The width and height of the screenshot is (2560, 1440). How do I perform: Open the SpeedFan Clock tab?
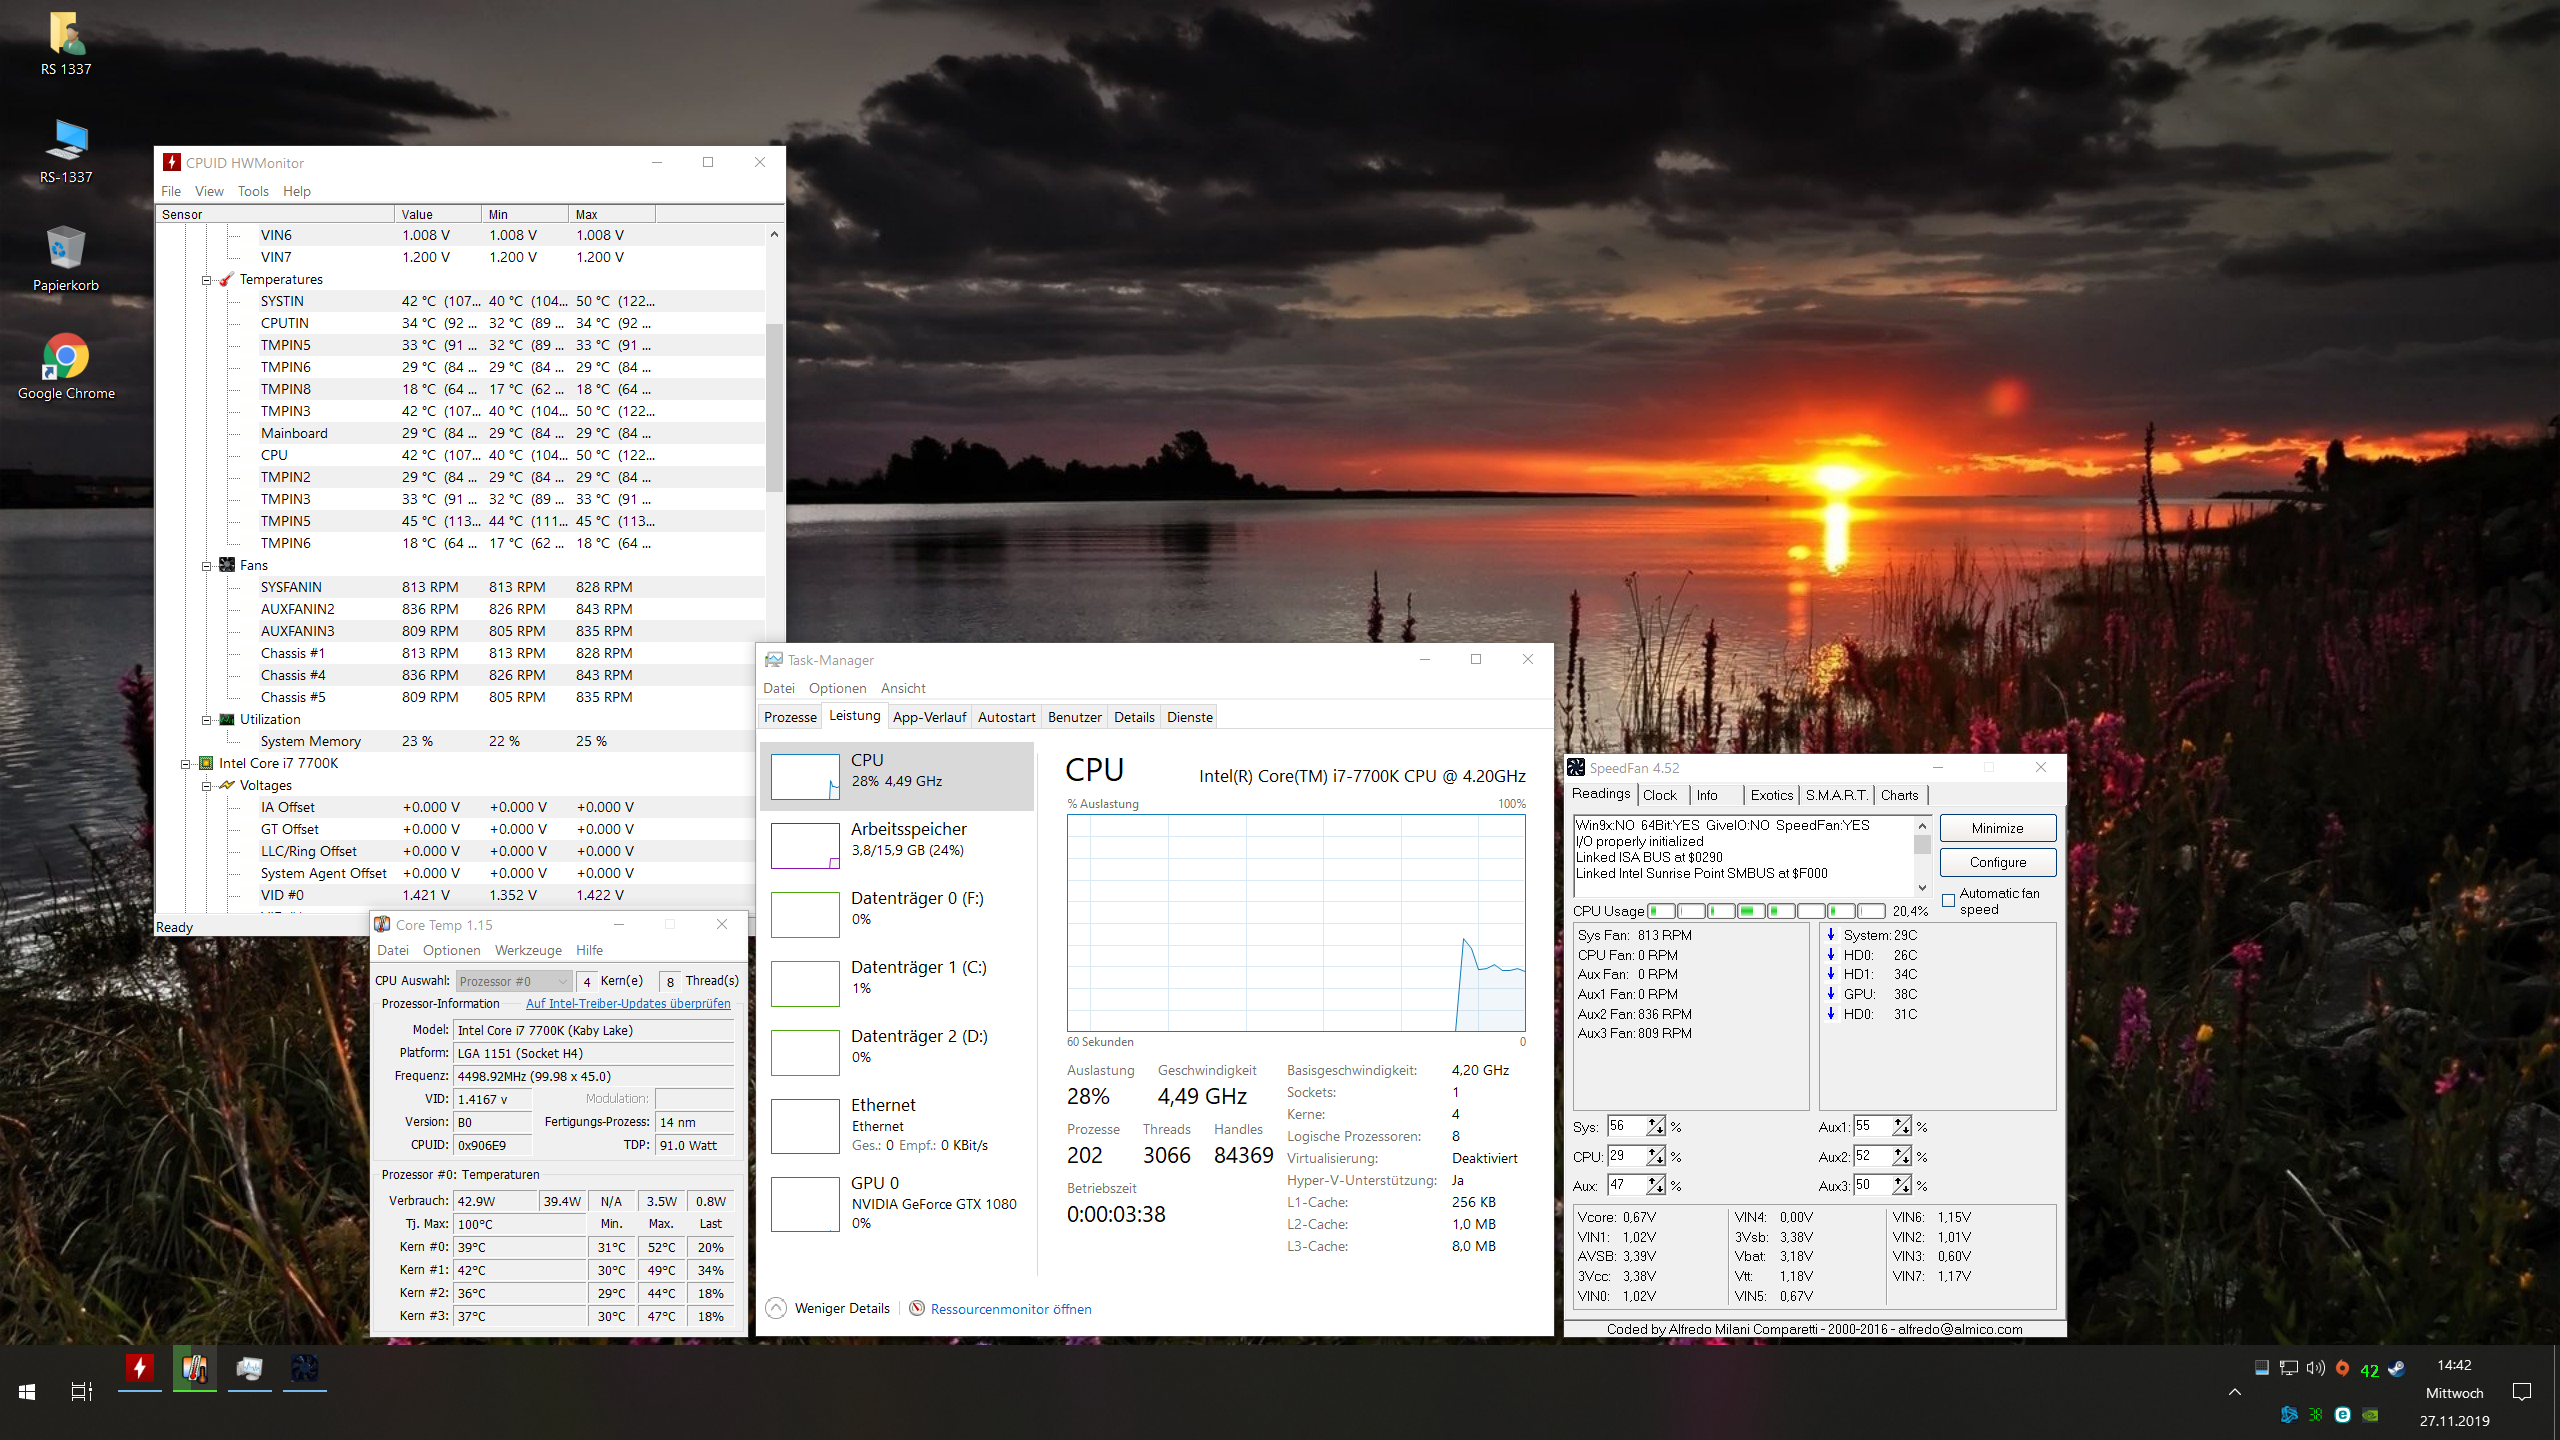pyautogui.click(x=1659, y=795)
